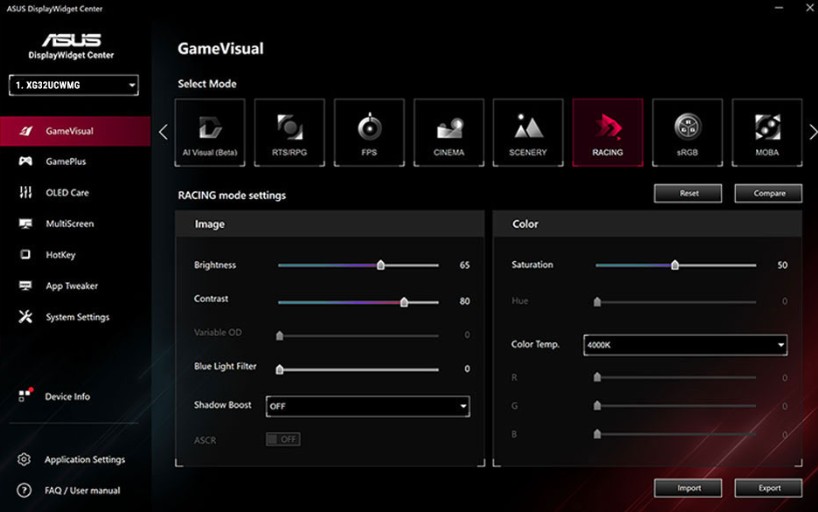The width and height of the screenshot is (818, 512).
Task: Click the Reset button
Action: 688,193
